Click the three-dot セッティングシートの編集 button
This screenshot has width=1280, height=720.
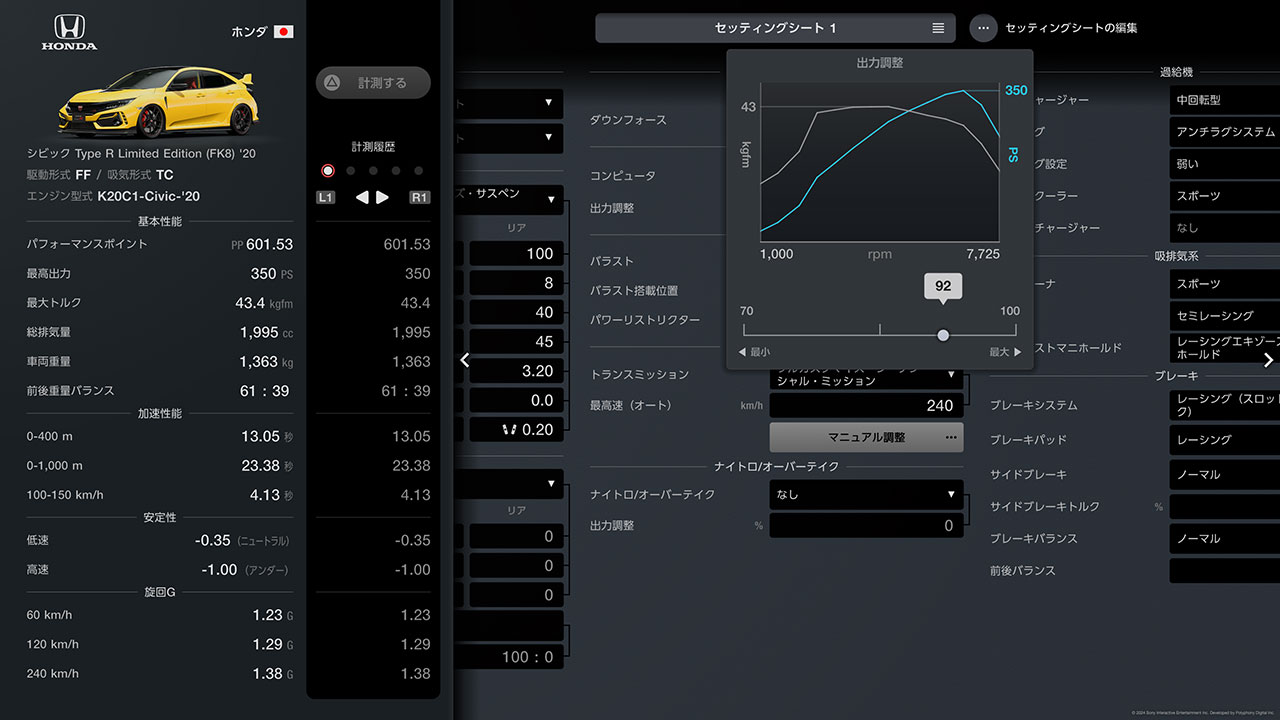pos(983,28)
